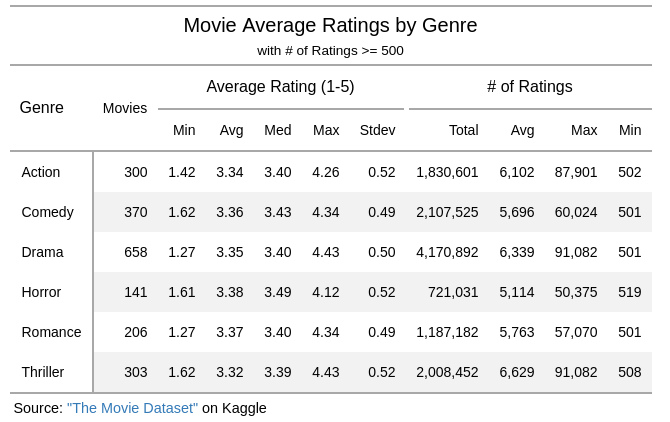Select the Horror genre row label
Screen dimensions: 670x422
[41, 292]
